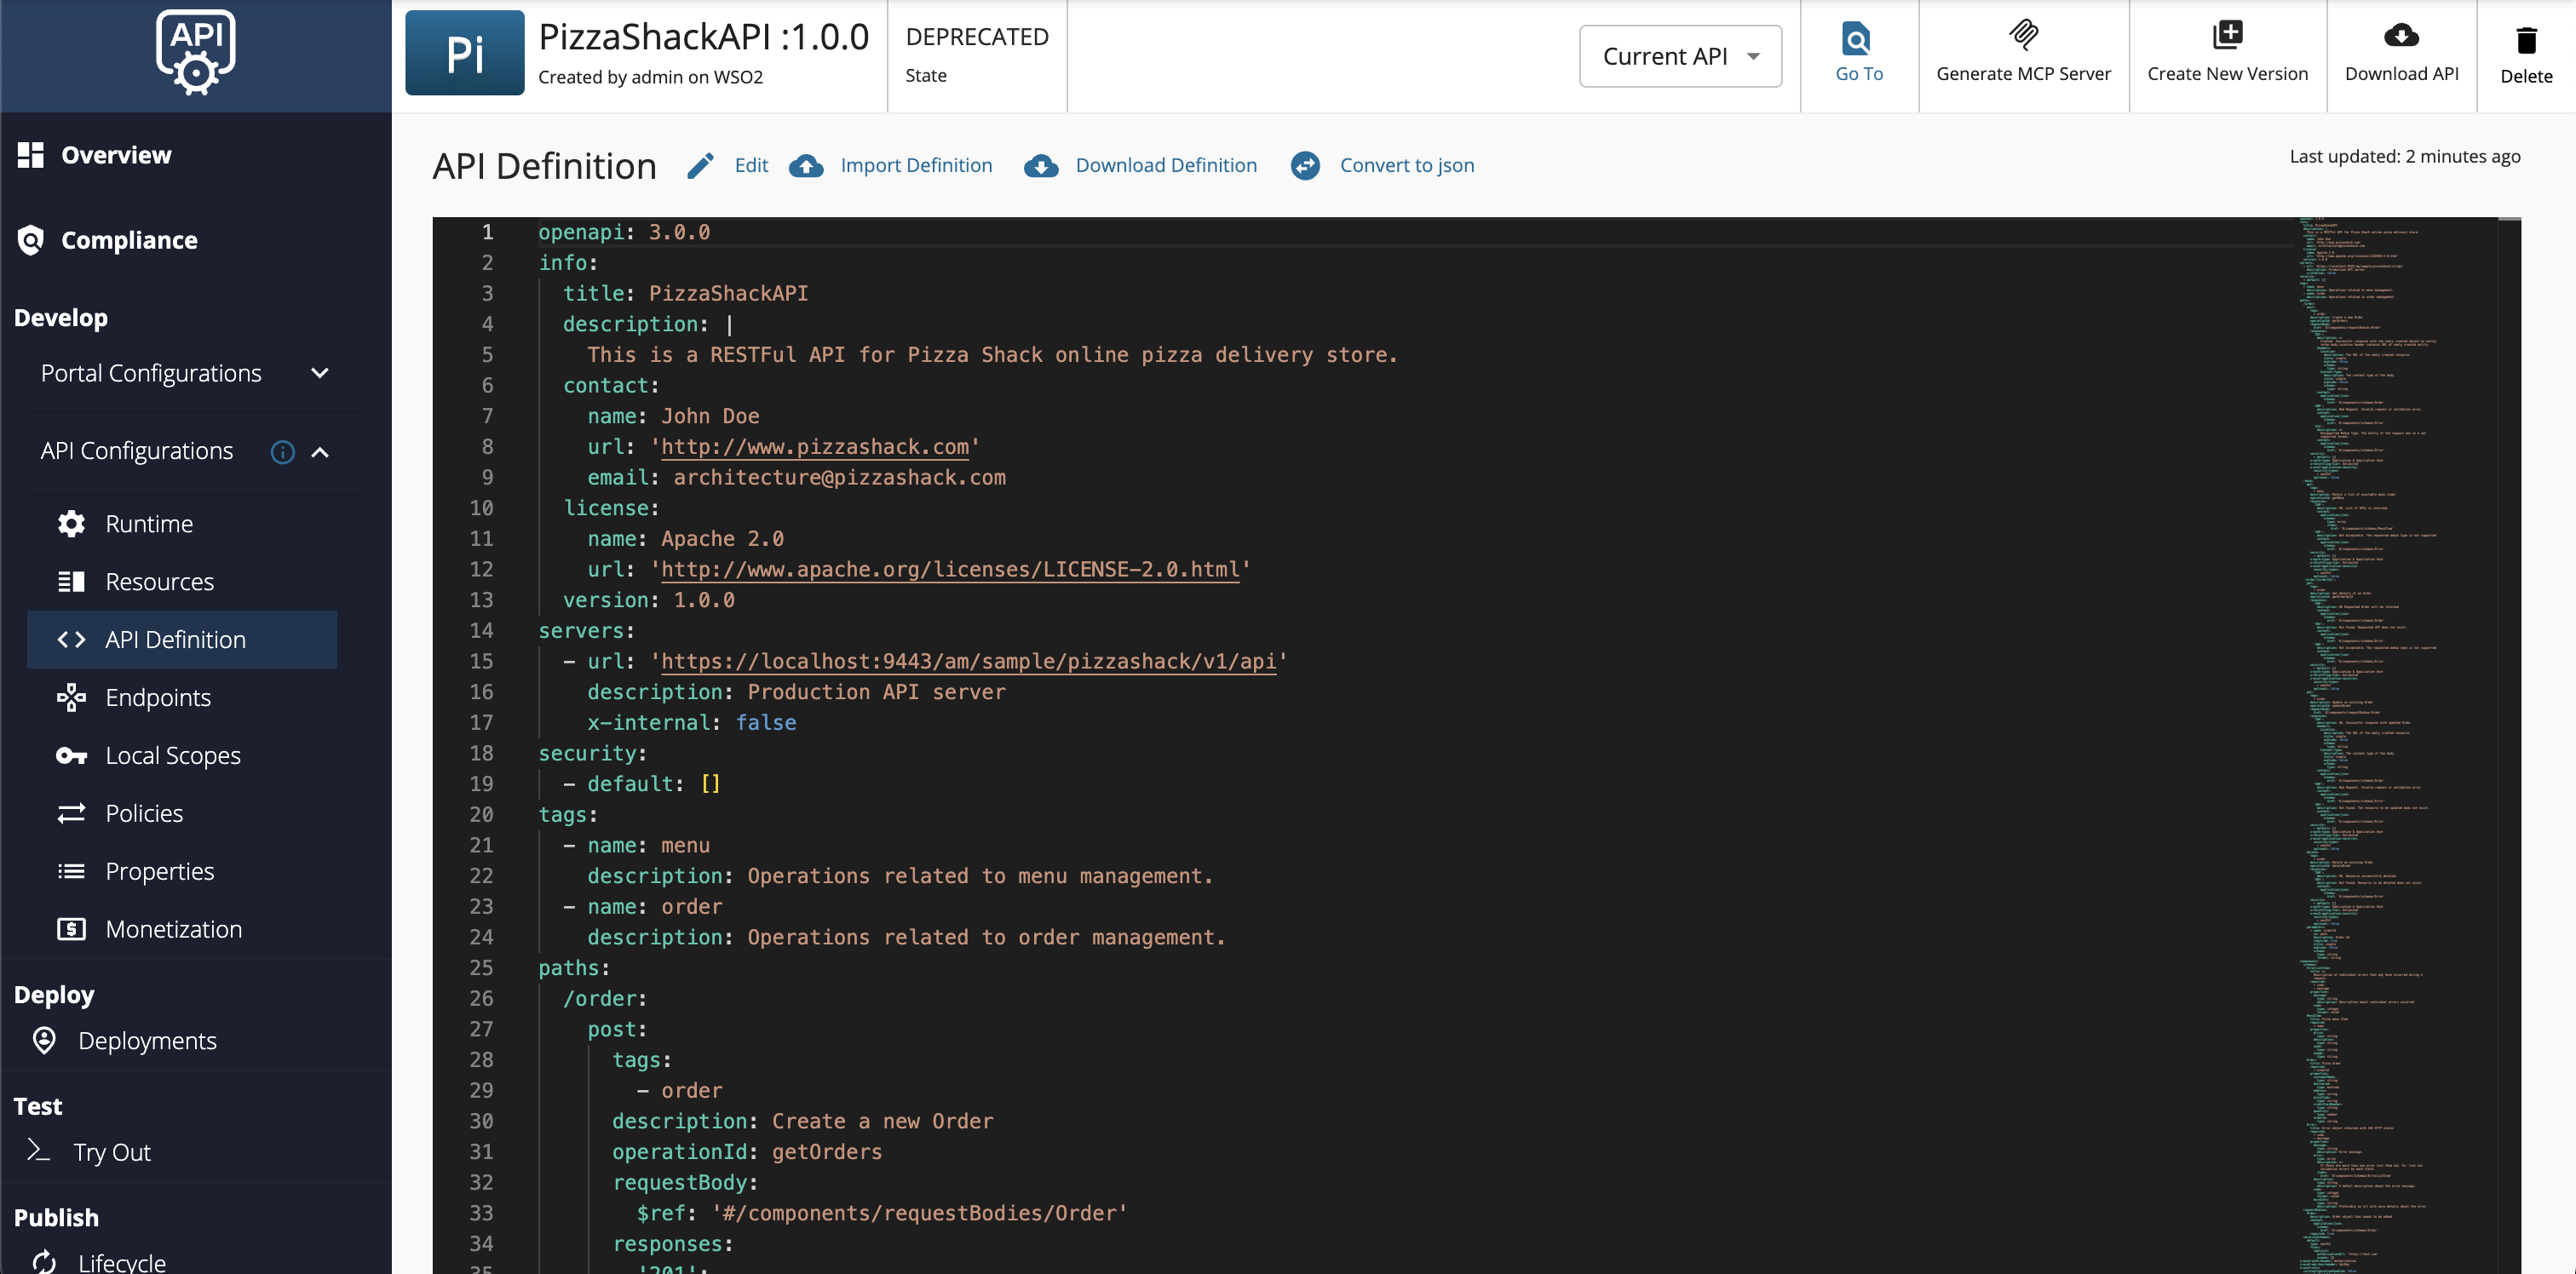The image size is (2576, 1274).
Task: Collapse the API Configurations section
Action: pyautogui.click(x=319, y=452)
